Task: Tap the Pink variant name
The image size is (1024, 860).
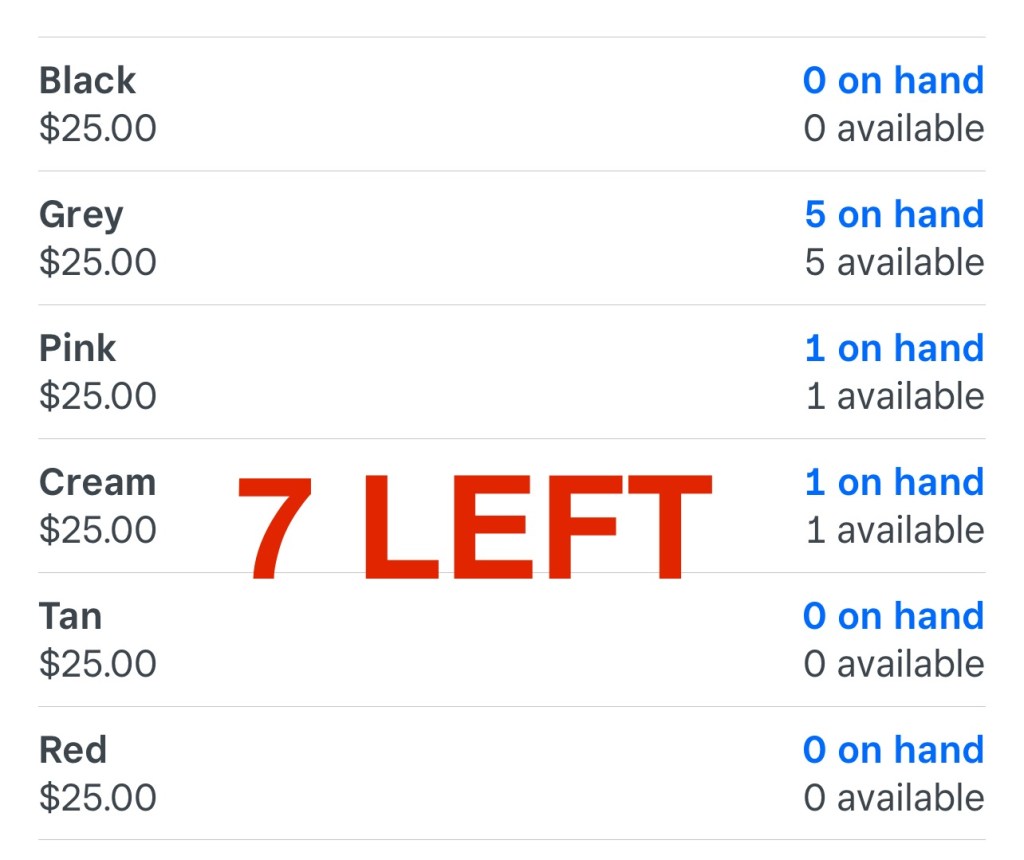Action: [x=77, y=349]
